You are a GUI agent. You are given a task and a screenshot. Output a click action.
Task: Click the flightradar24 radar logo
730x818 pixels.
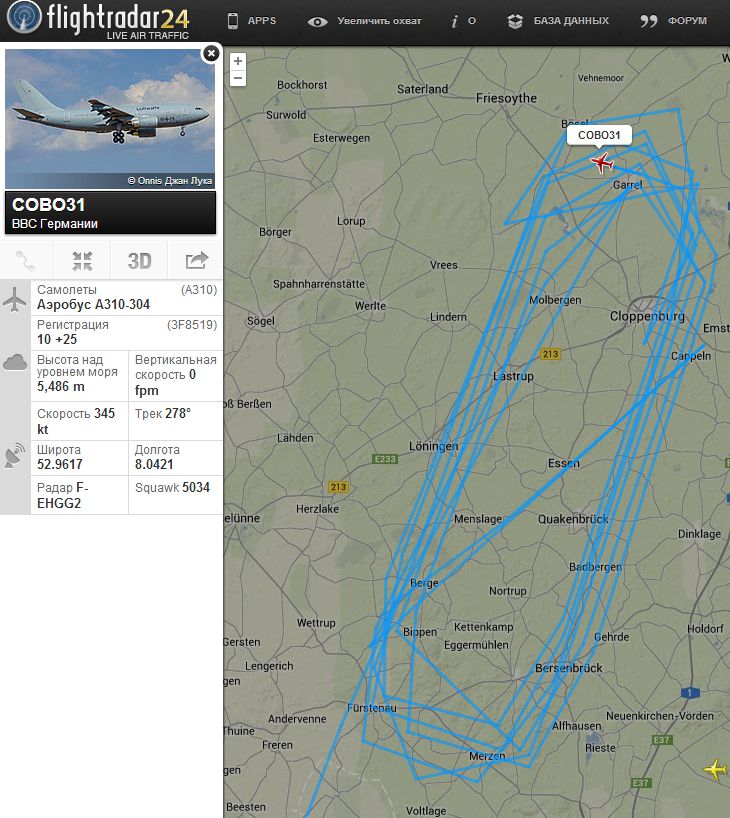coord(23,16)
